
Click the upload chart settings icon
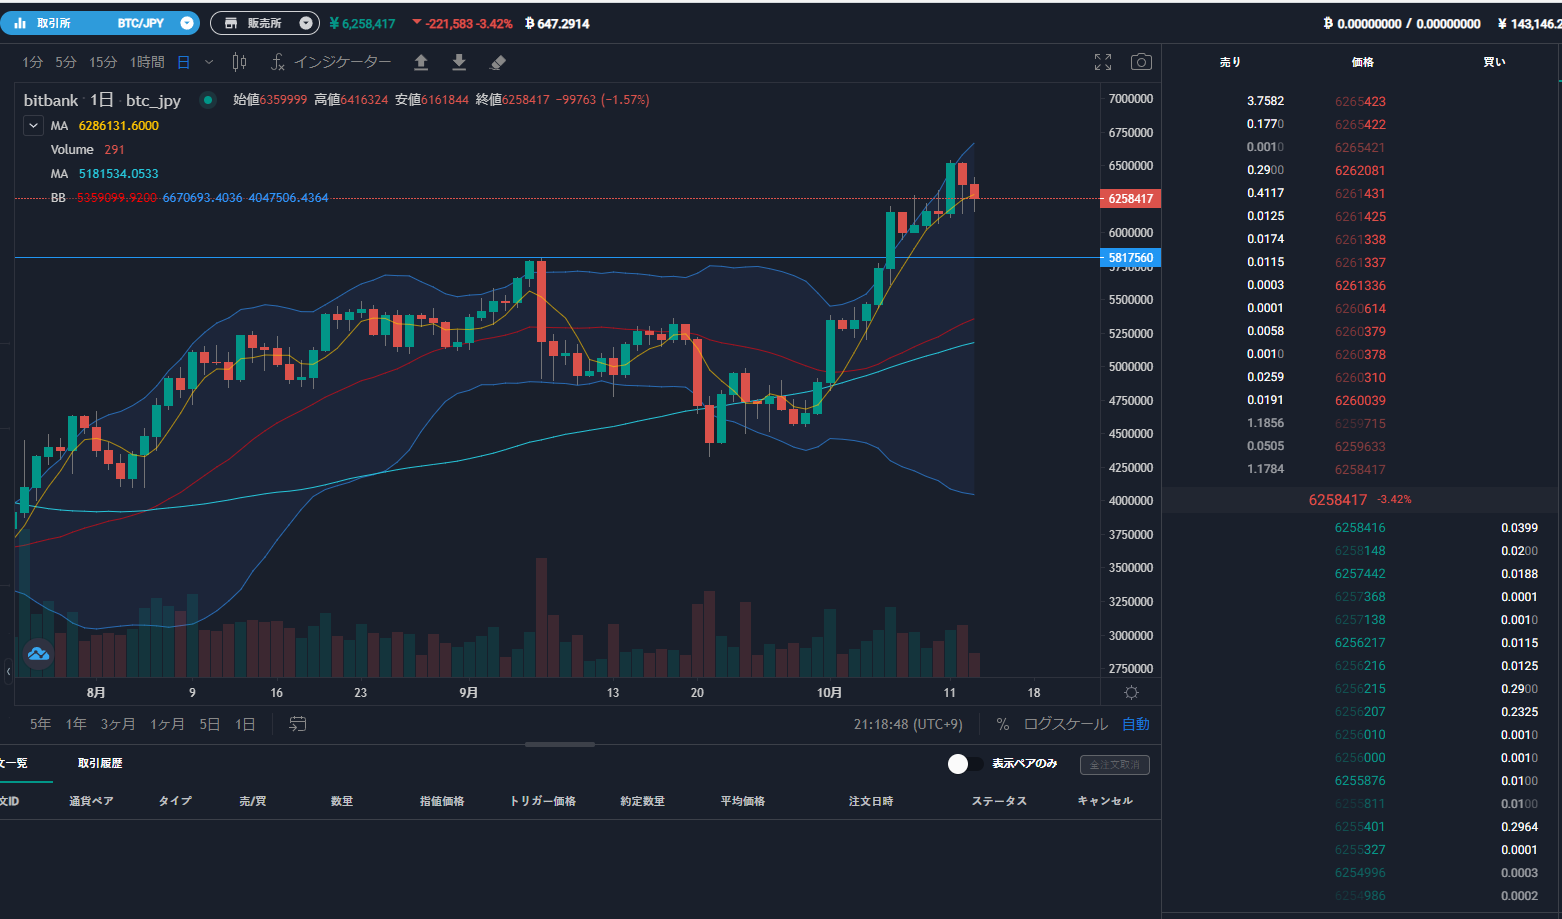[x=421, y=61]
